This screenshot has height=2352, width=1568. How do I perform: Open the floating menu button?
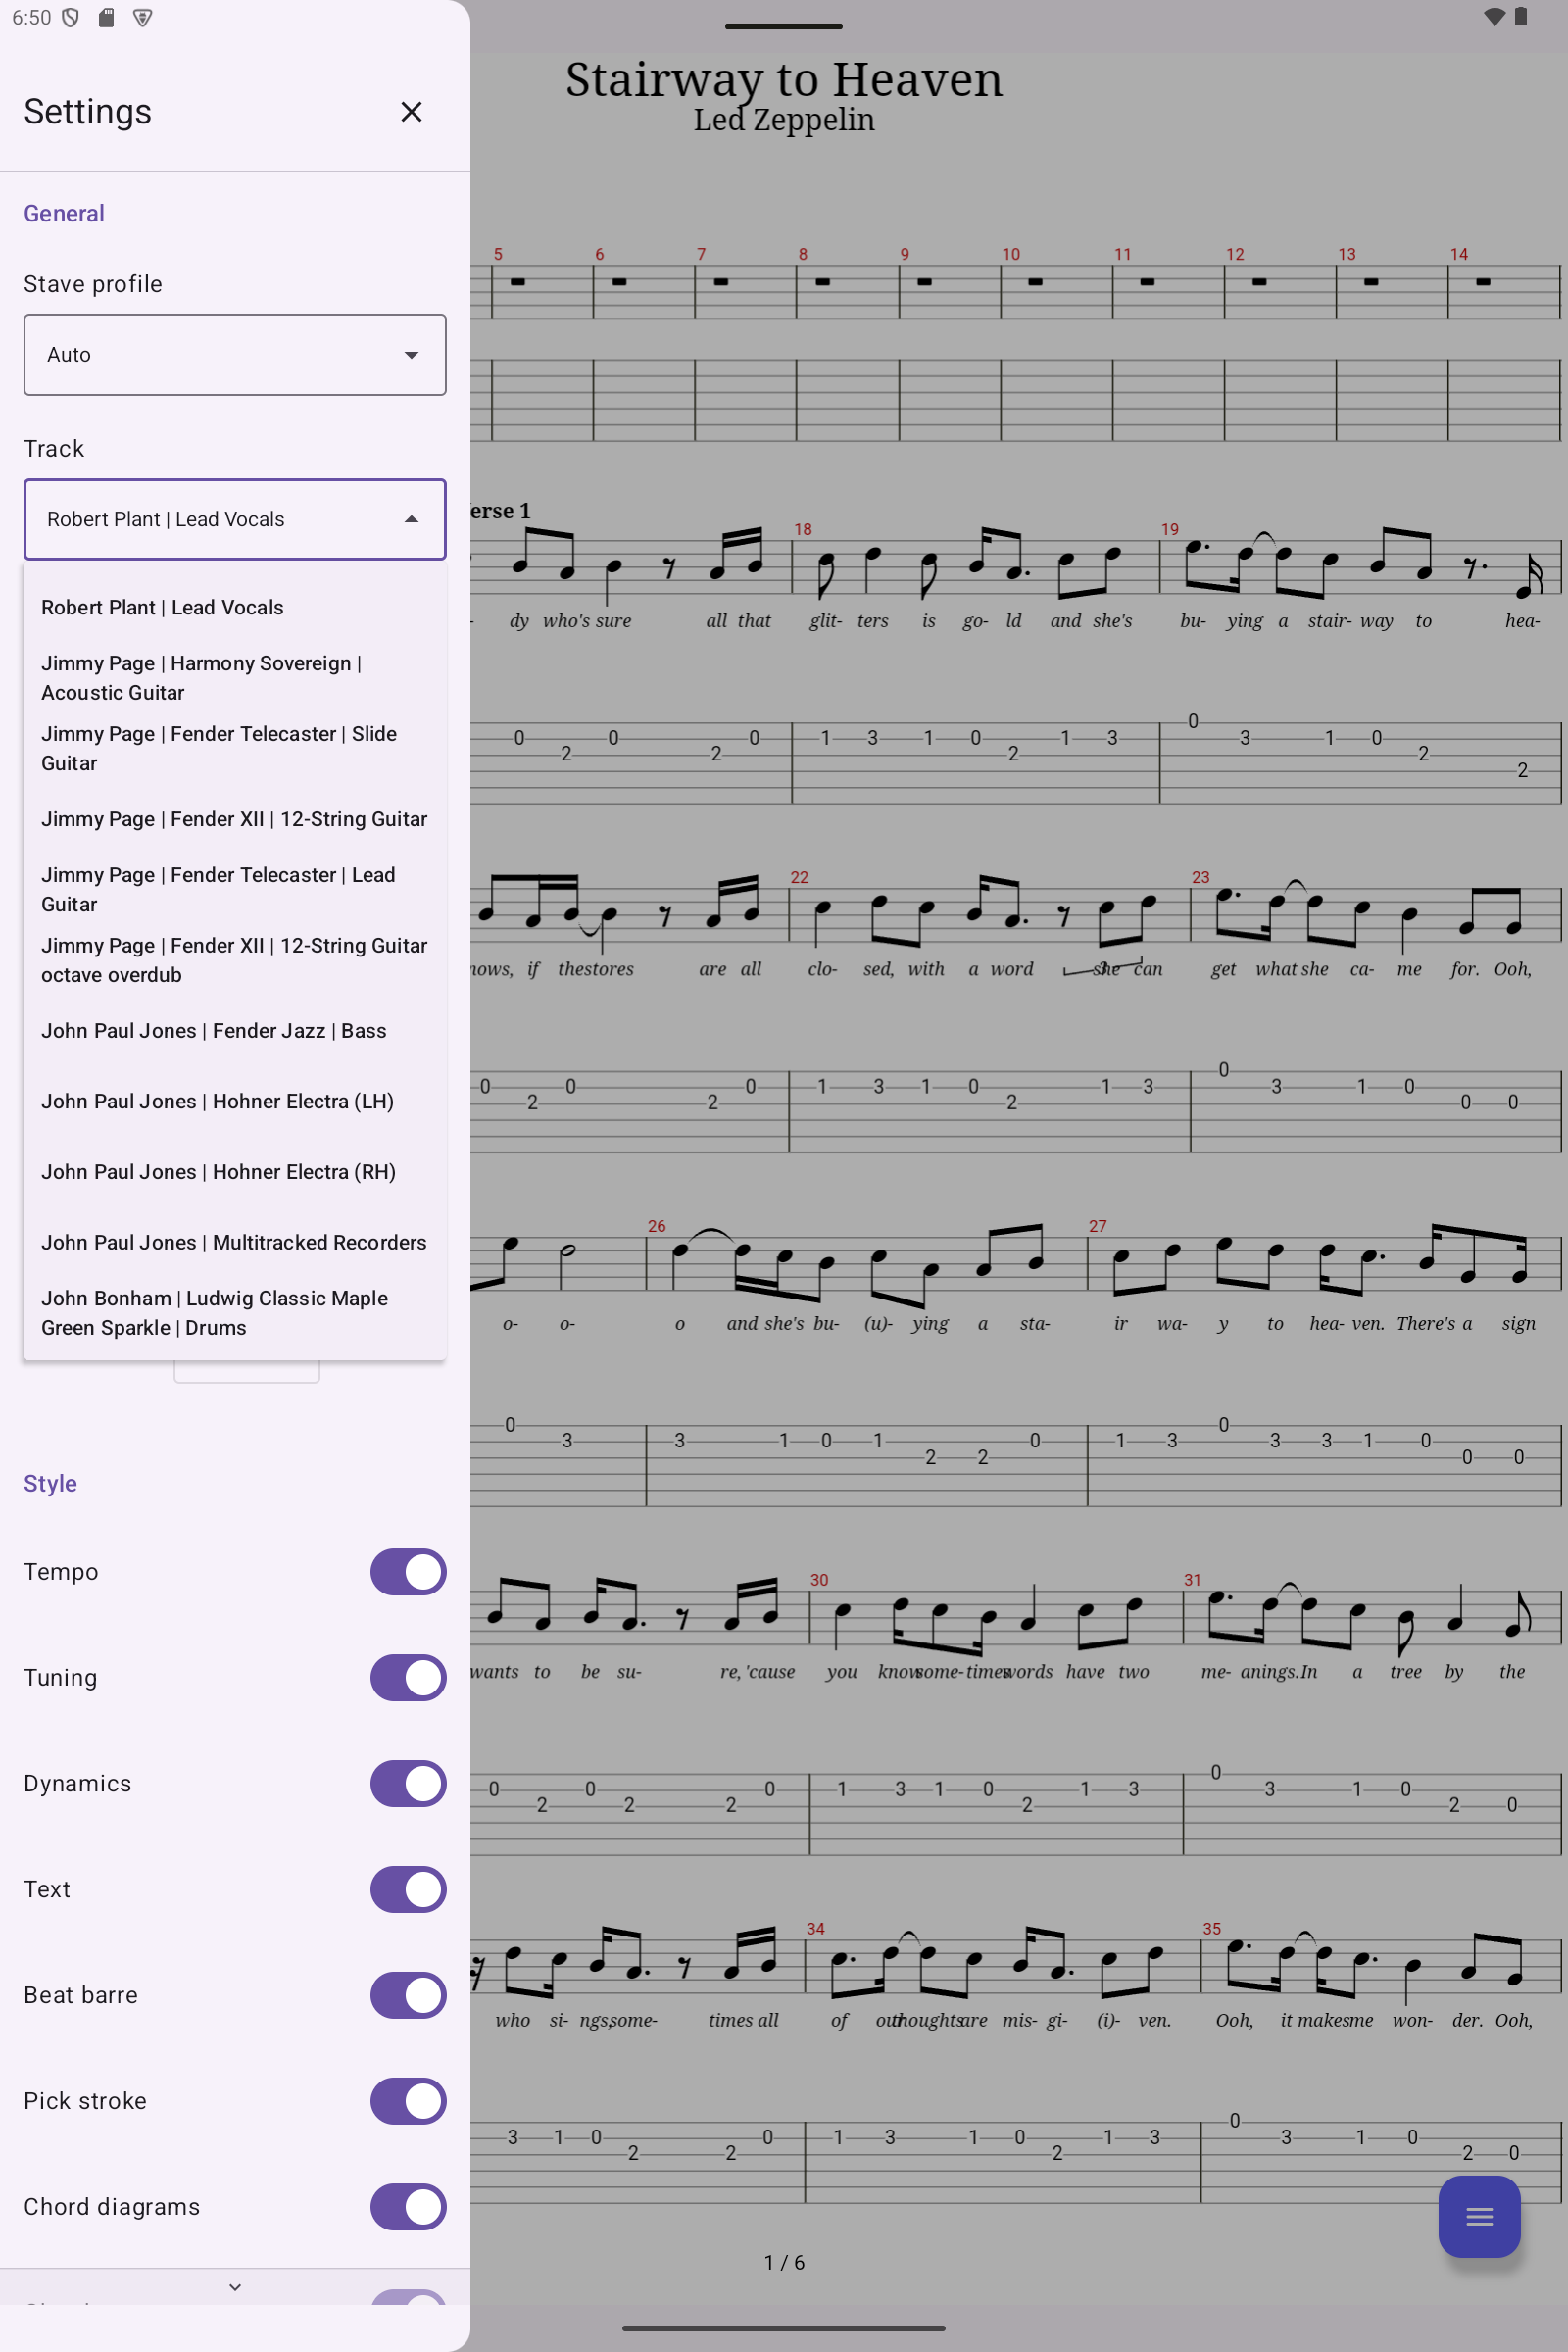(1479, 2216)
